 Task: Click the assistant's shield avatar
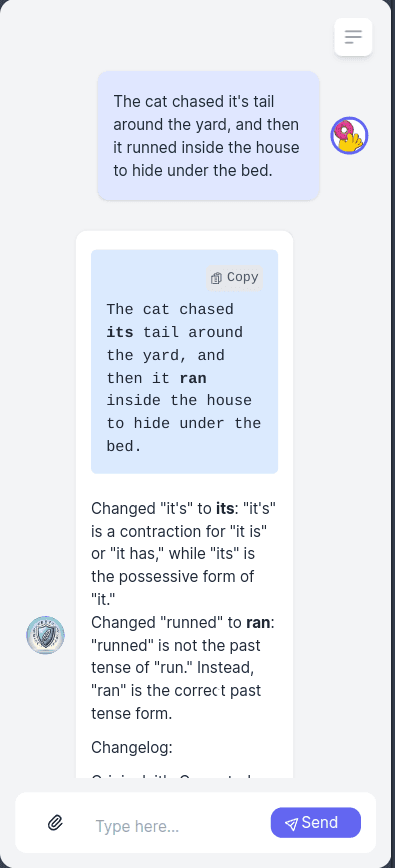[x=45, y=635]
